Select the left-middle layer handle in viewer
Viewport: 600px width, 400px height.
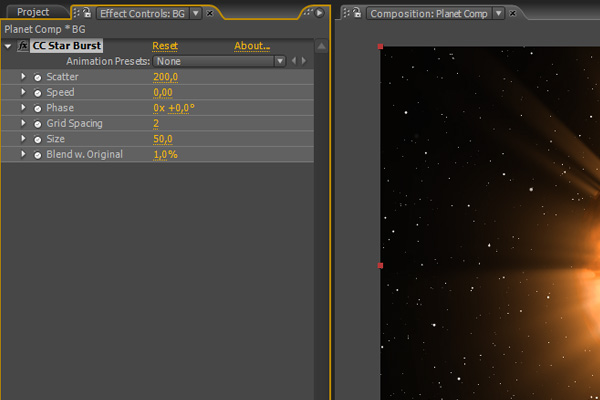[x=380, y=266]
